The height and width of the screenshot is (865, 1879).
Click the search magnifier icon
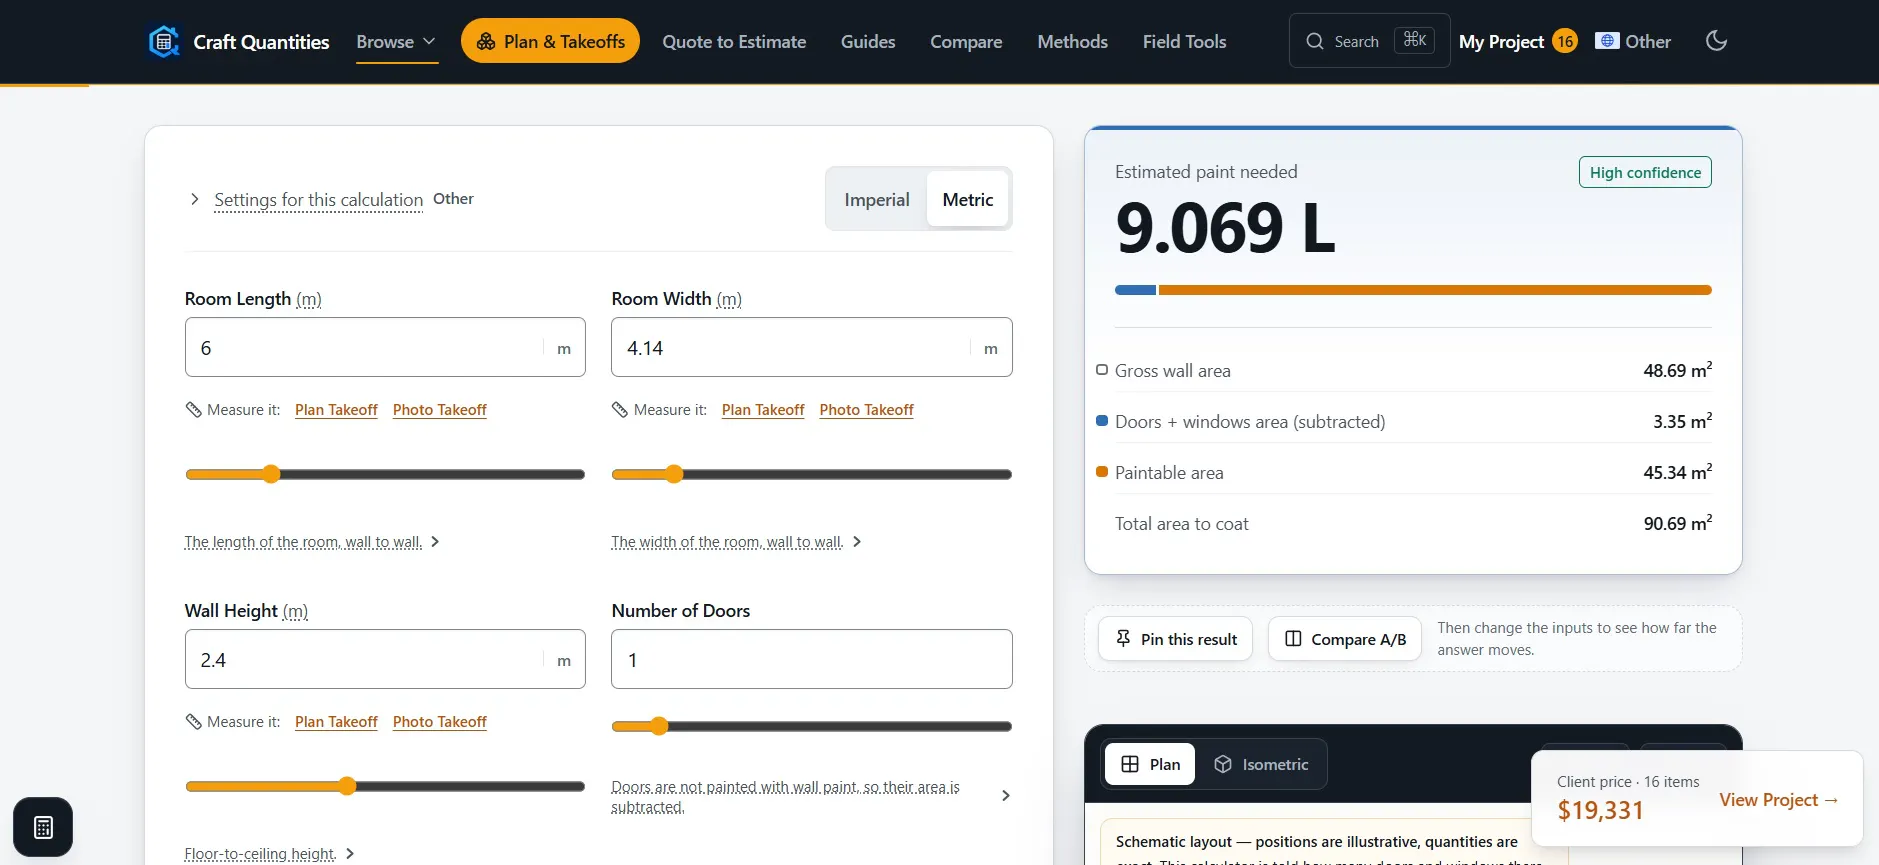click(x=1315, y=41)
